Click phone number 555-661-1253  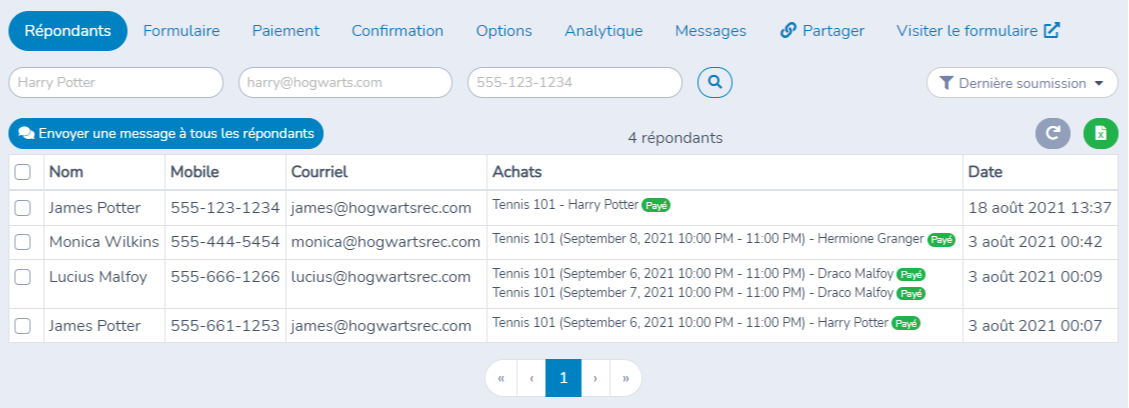point(225,326)
